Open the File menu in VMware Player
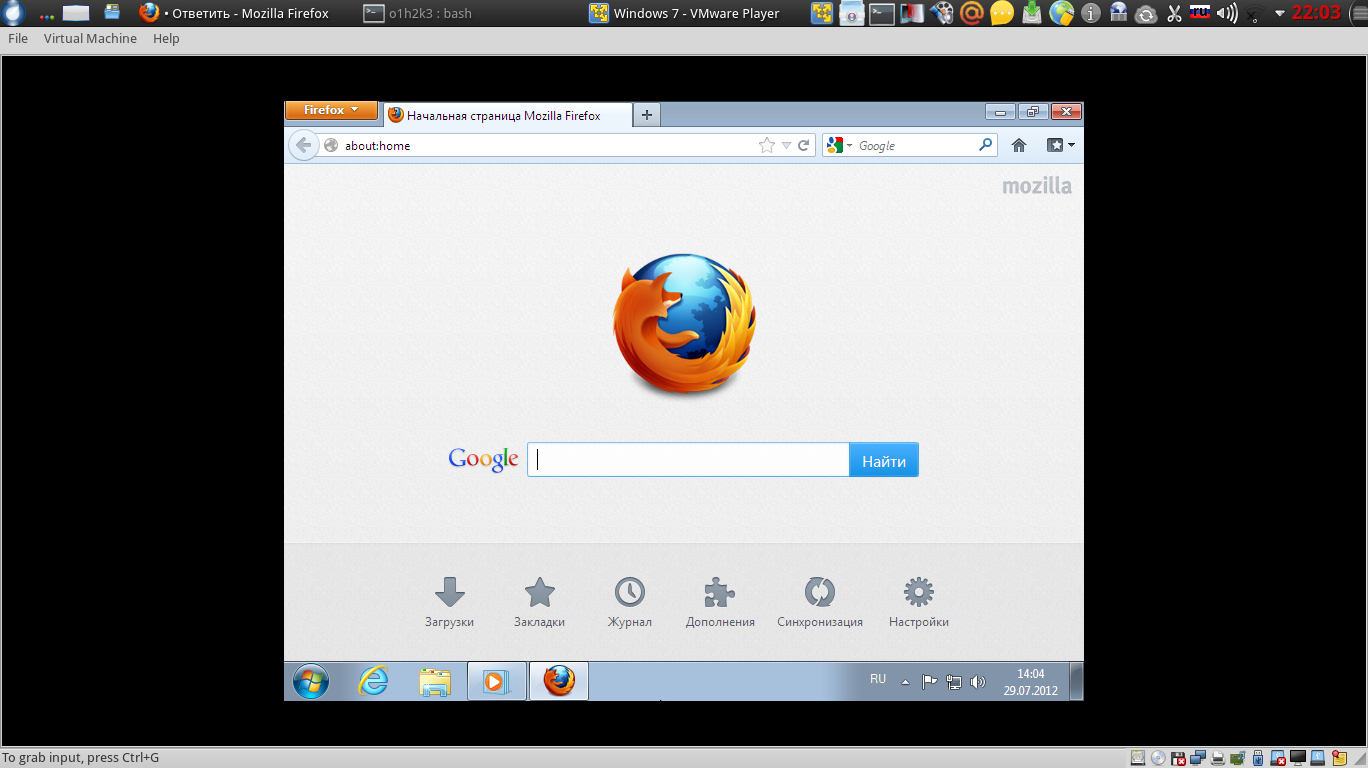 18,38
